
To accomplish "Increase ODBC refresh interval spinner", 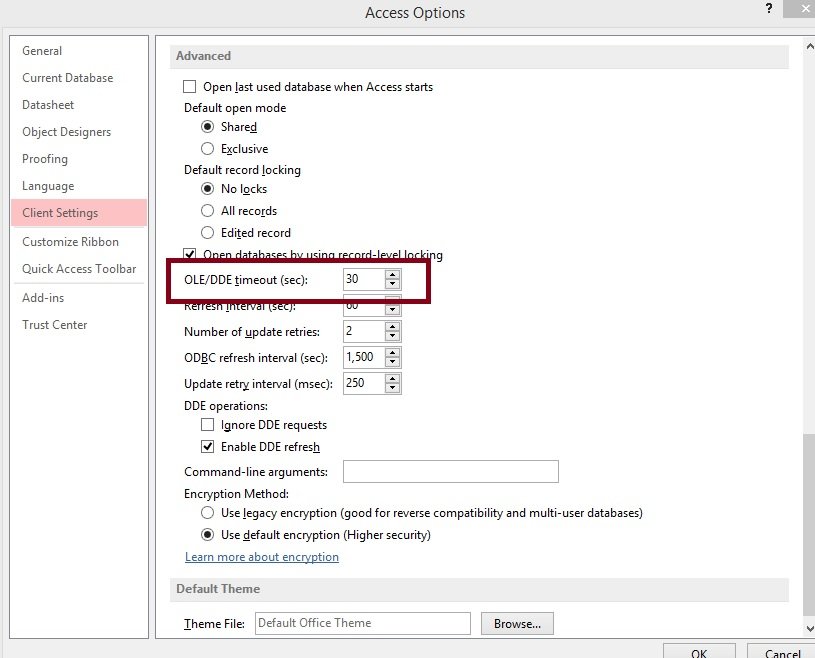I will pos(393,352).
